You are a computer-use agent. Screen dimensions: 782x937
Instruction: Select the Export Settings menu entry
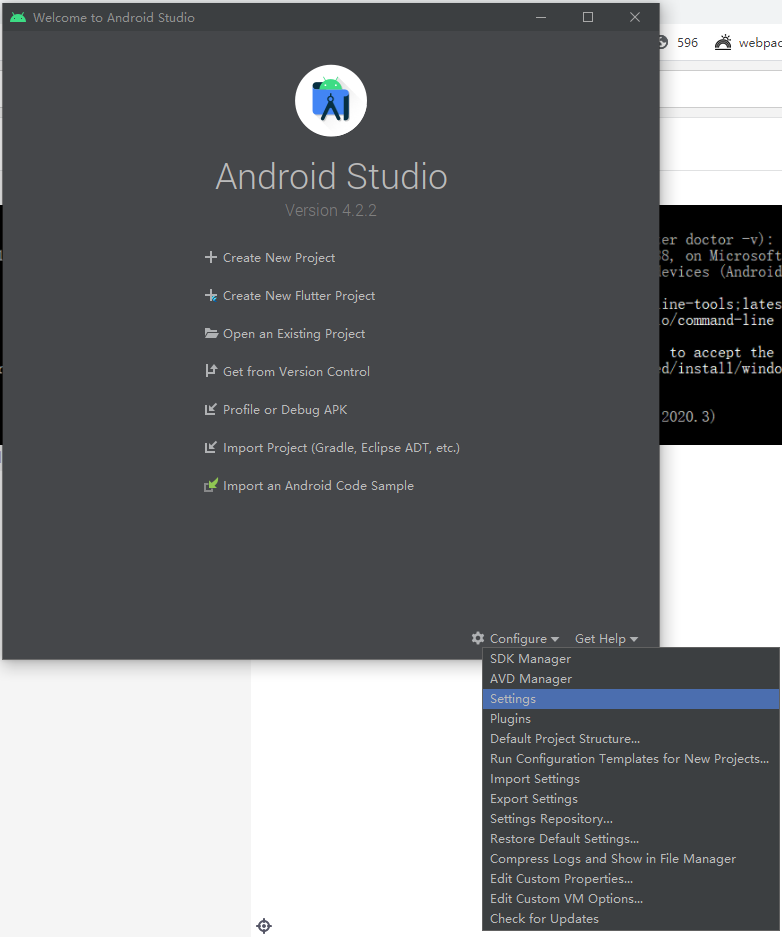click(x=631, y=799)
